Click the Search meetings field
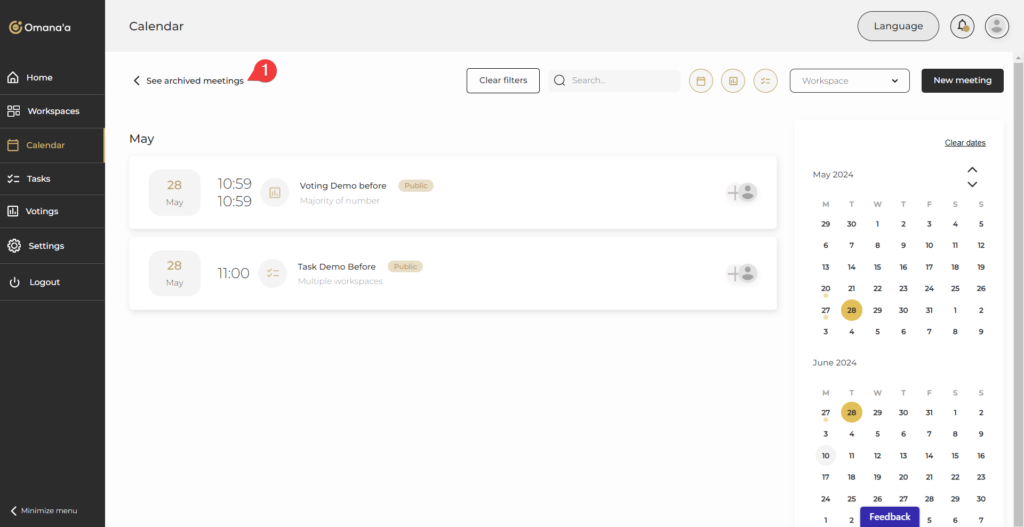 [x=620, y=81]
